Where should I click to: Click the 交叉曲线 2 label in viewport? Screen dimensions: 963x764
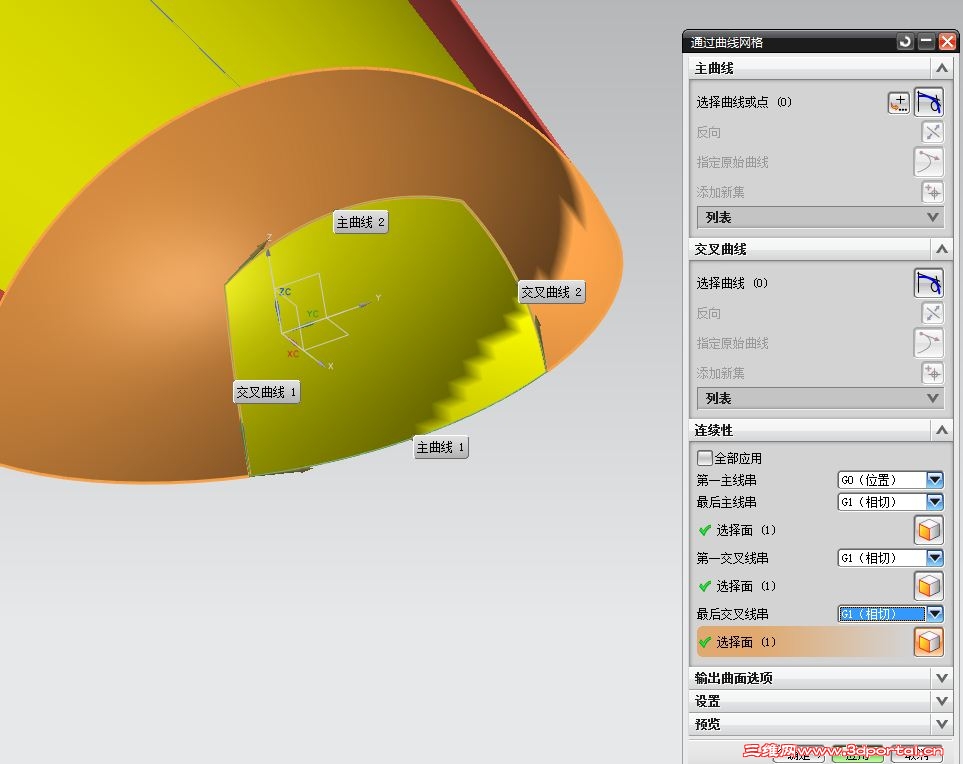click(552, 292)
